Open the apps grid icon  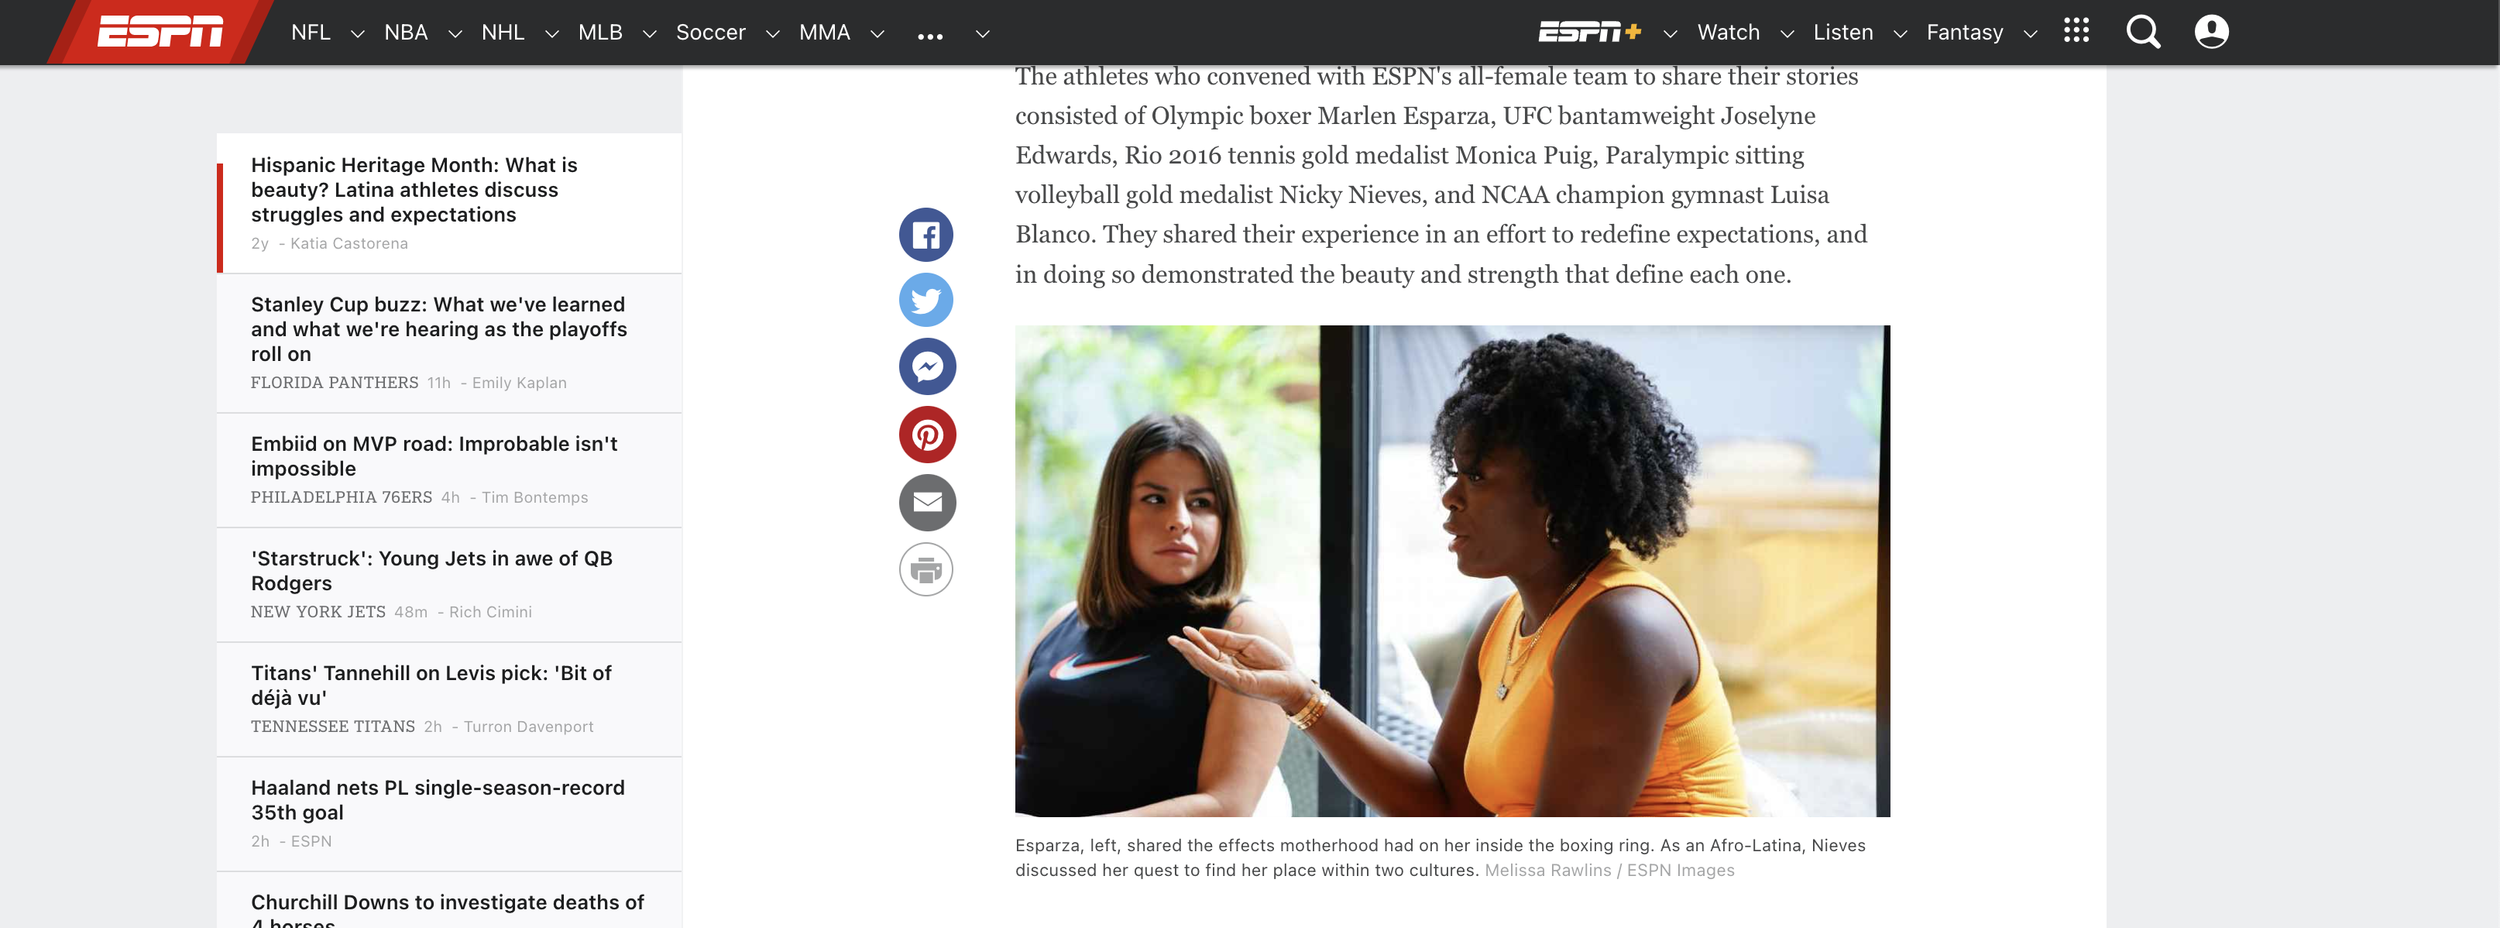click(2076, 31)
